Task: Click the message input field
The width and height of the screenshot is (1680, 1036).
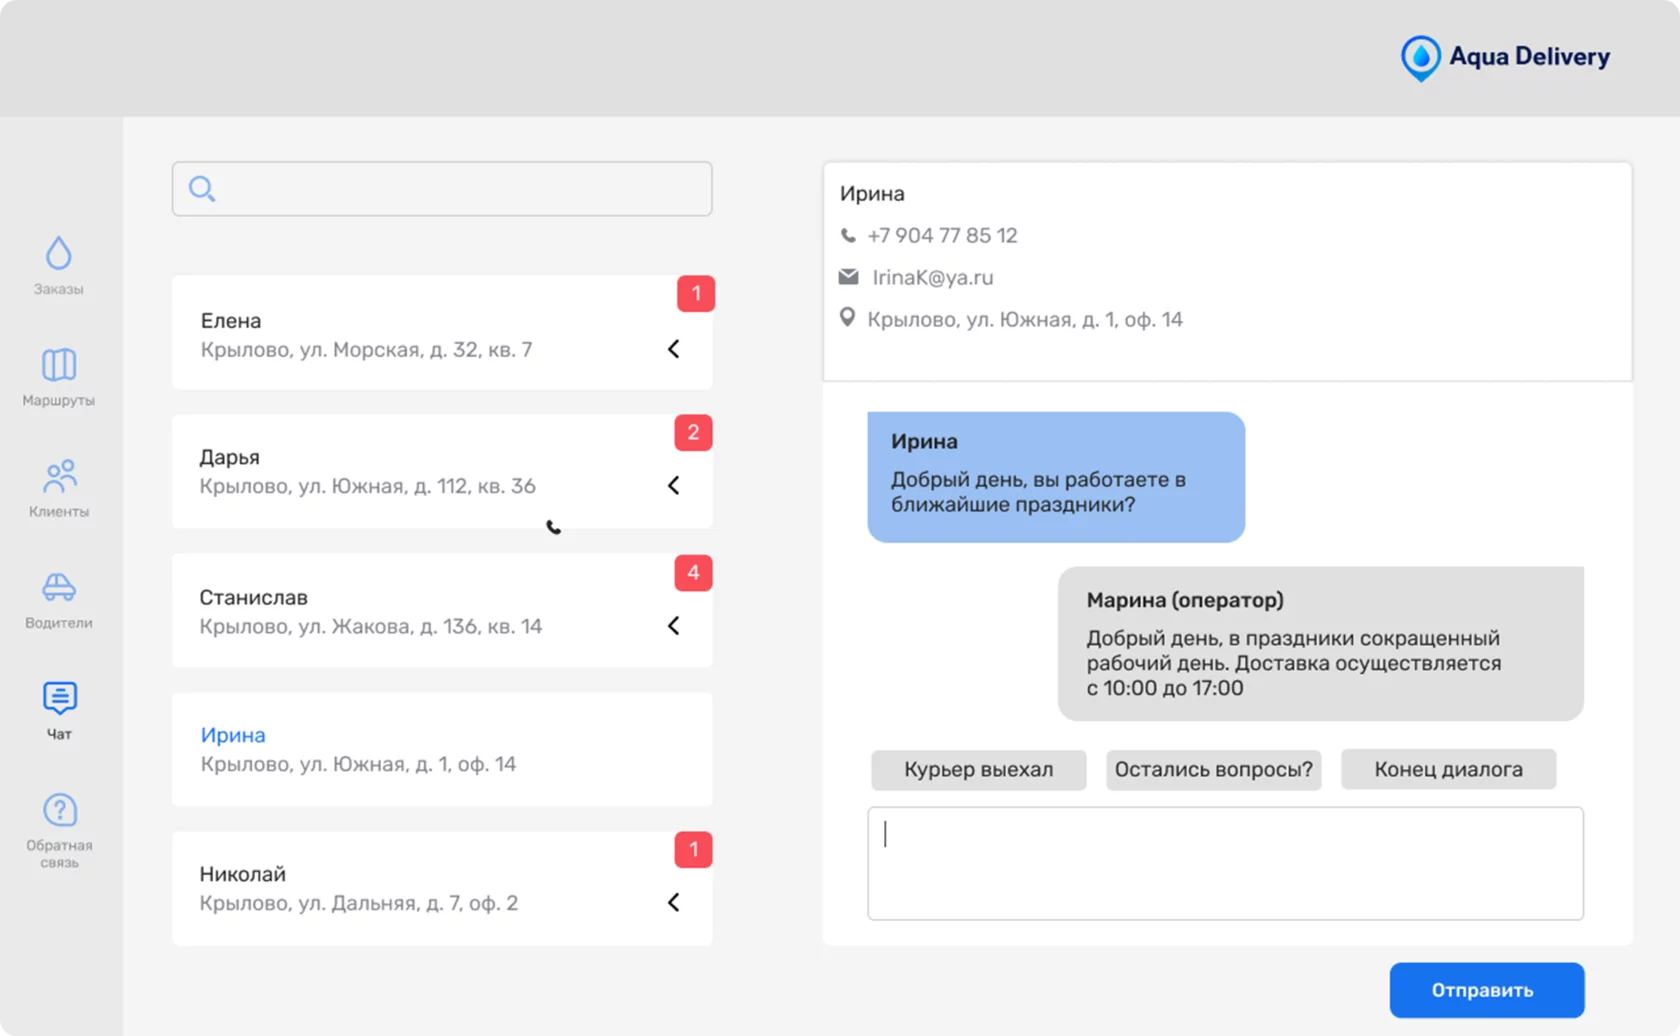Action: [1225, 863]
